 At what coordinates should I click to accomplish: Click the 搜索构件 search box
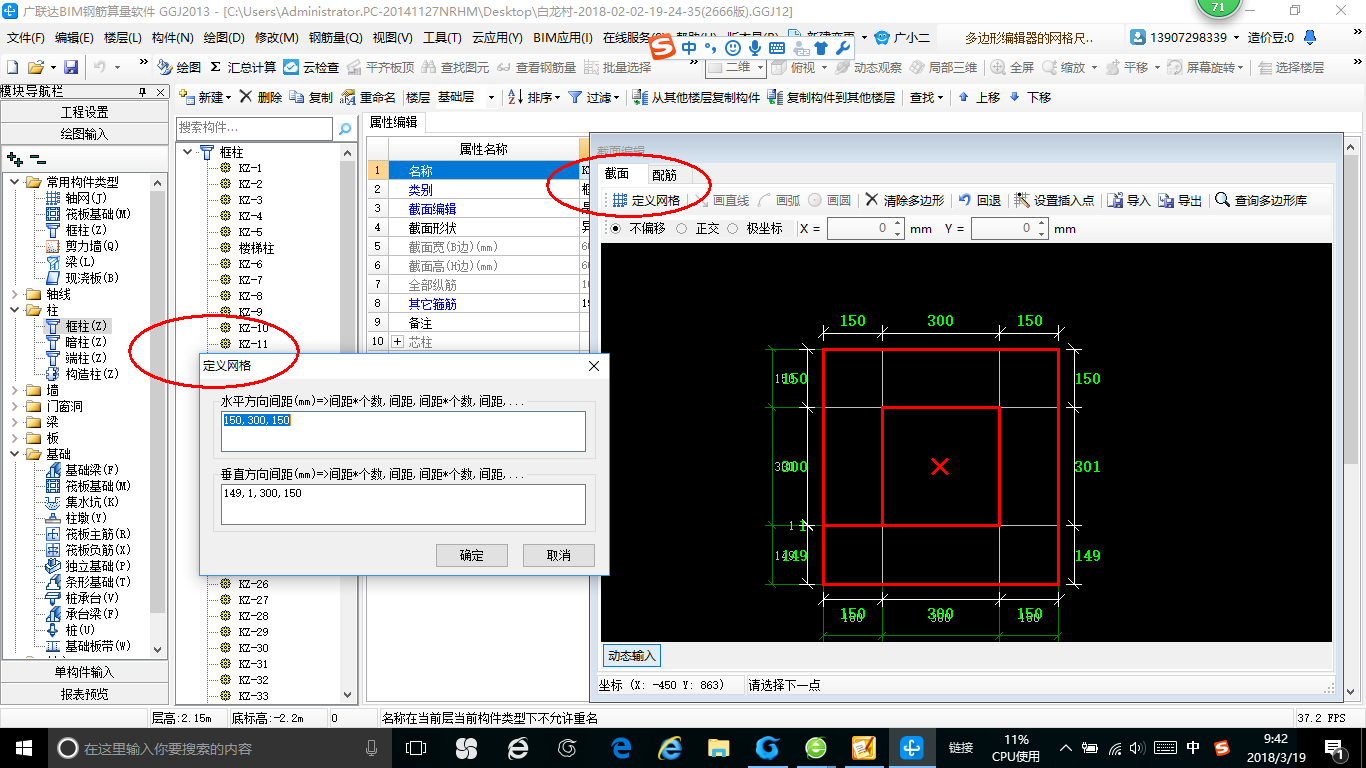254,129
